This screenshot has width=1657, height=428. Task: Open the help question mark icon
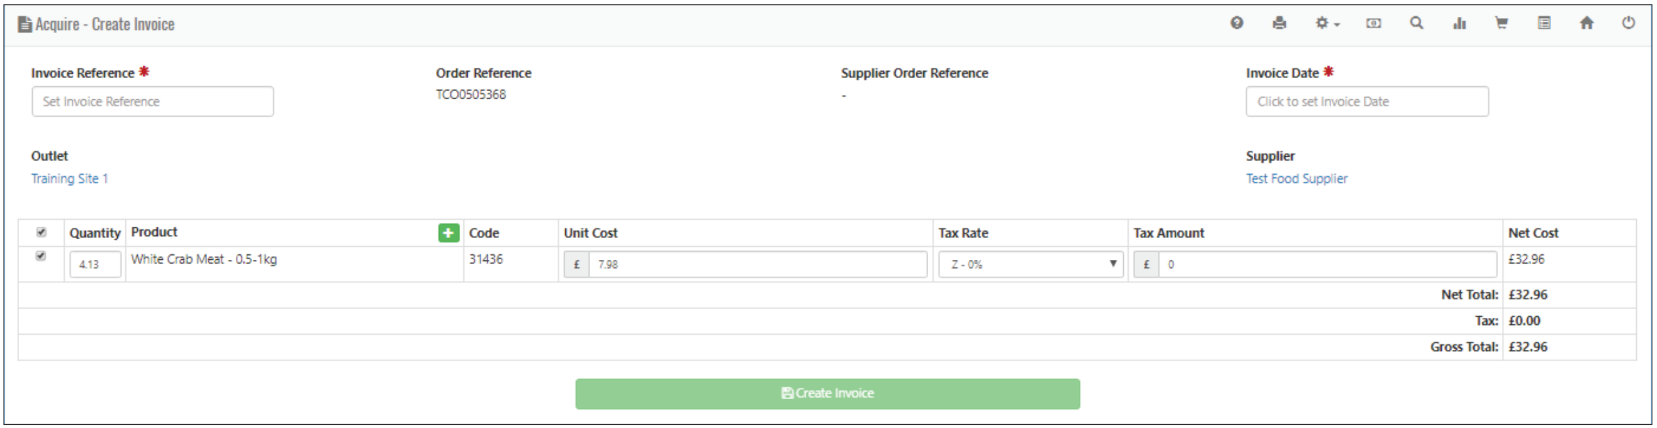tap(1237, 23)
